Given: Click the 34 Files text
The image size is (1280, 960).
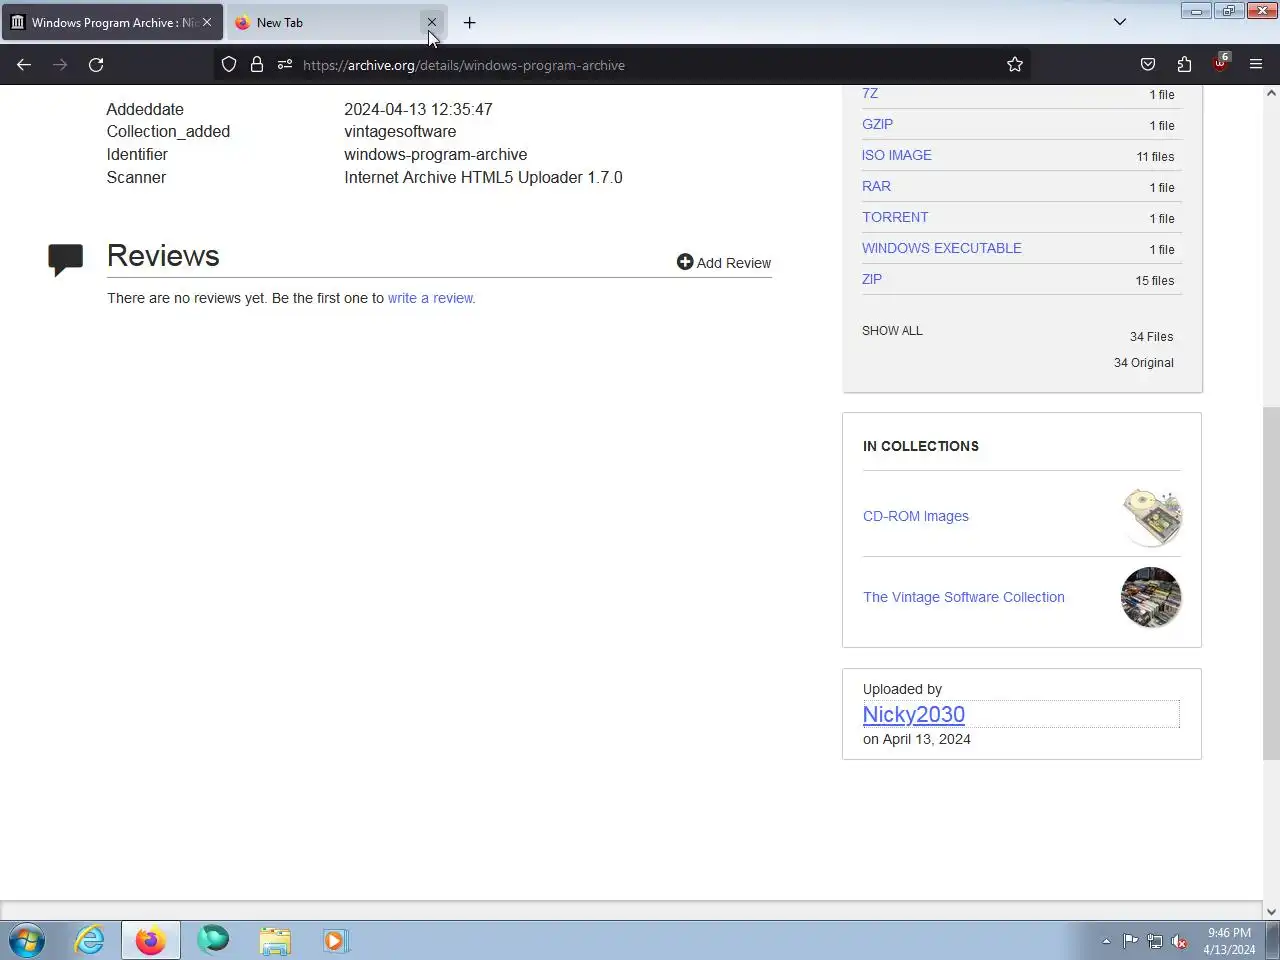Looking at the screenshot, I should click(x=1152, y=337).
